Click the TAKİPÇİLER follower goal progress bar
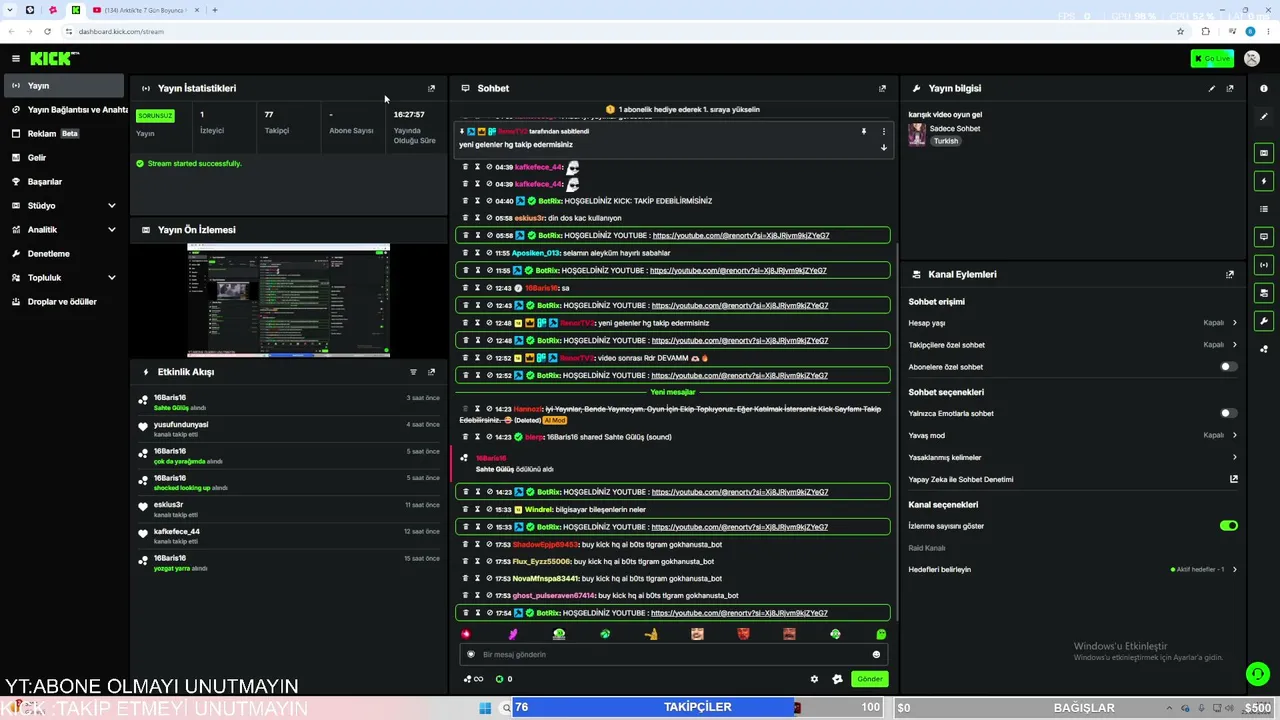Image resolution: width=1280 pixels, height=720 pixels. point(698,708)
